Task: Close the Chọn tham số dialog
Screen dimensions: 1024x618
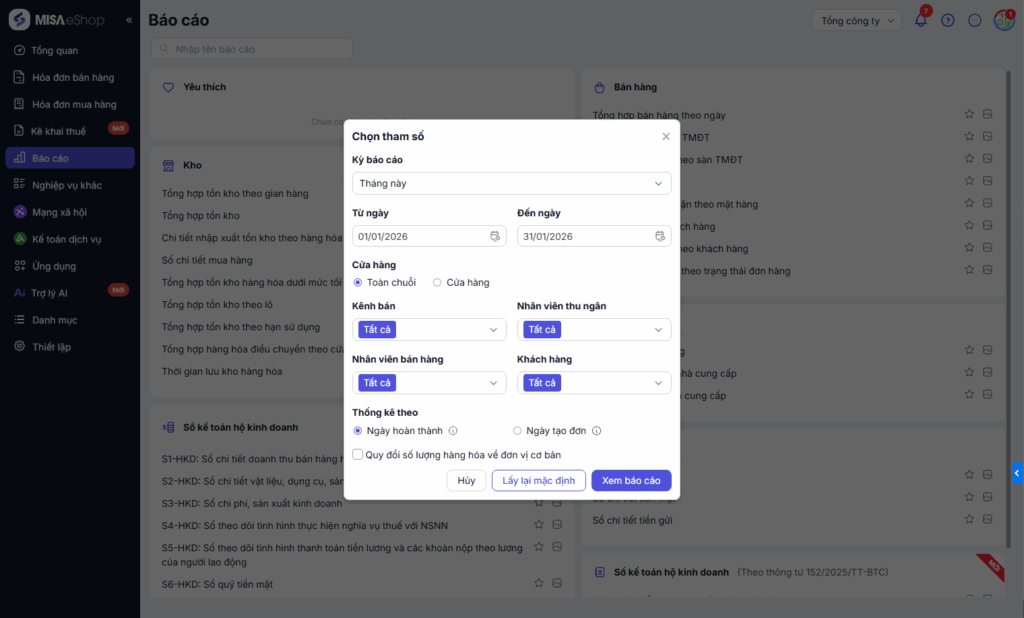Action: (666, 136)
